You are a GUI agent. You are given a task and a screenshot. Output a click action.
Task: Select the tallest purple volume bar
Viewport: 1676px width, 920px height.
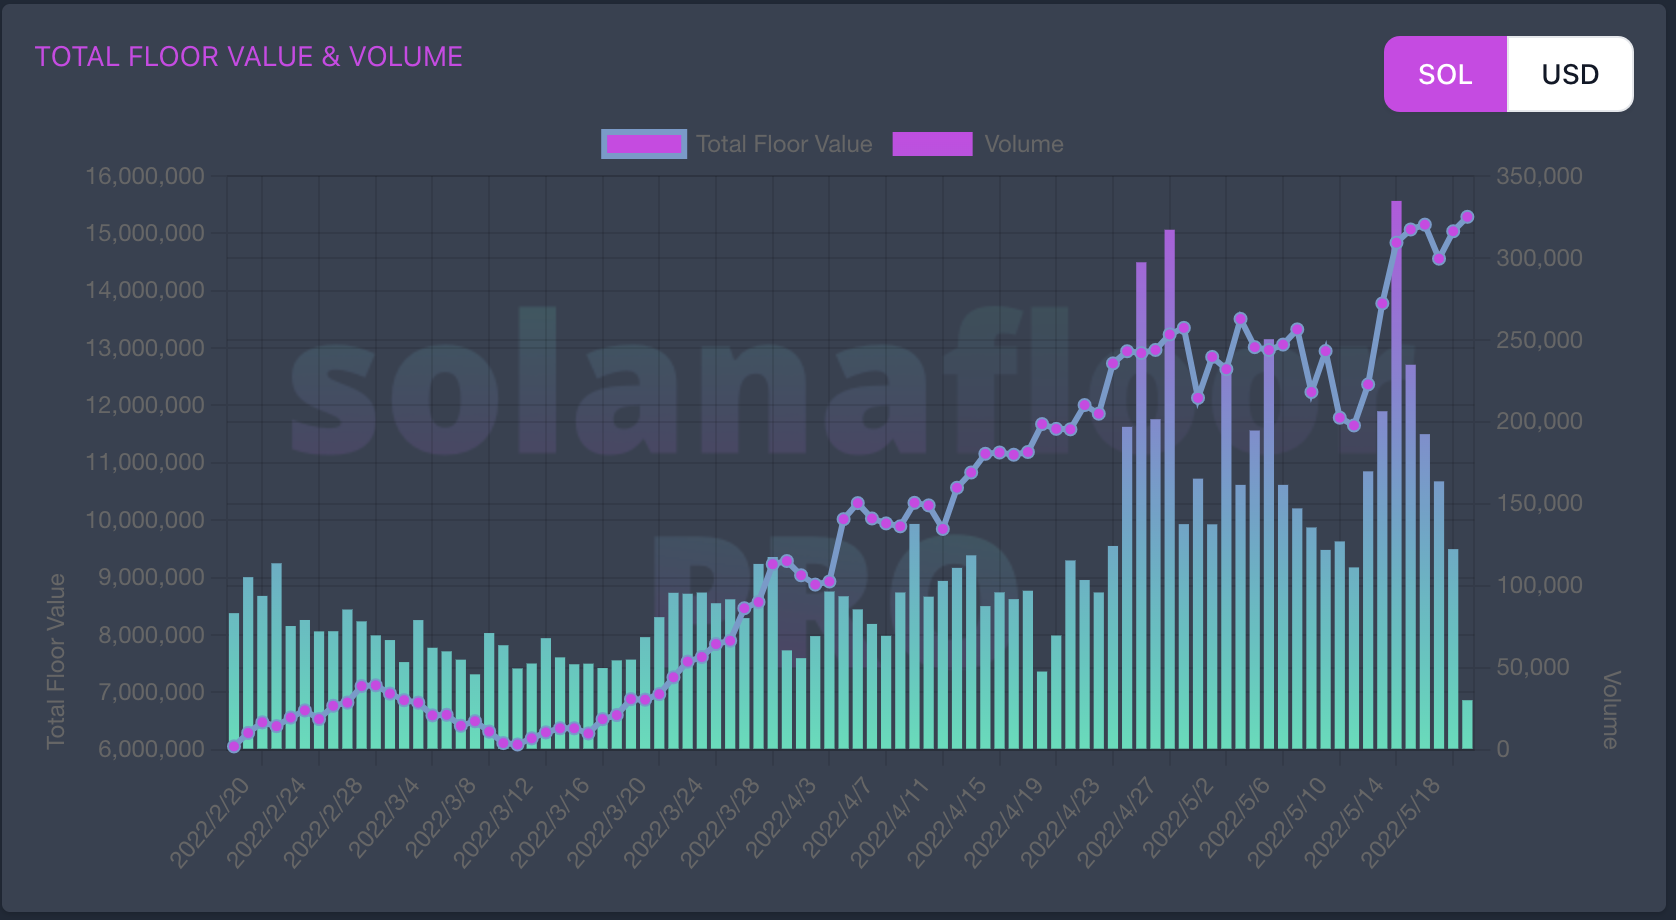tap(1396, 474)
